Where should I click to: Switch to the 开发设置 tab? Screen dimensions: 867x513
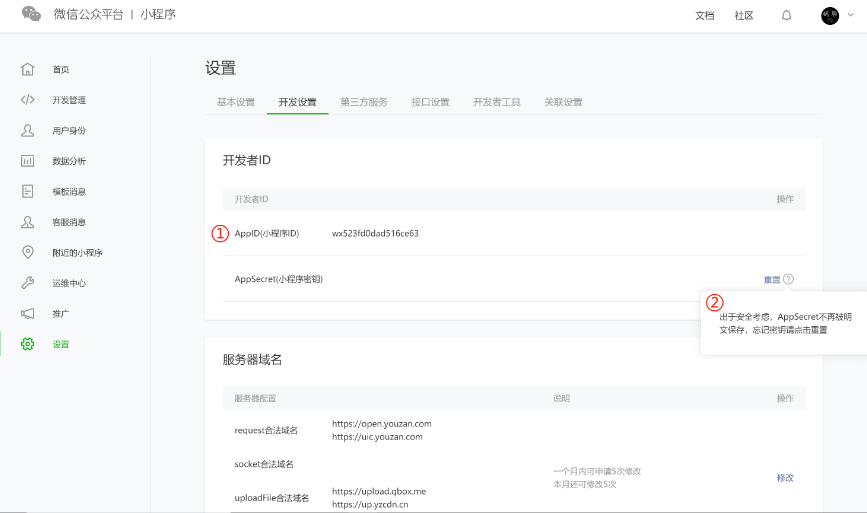(x=297, y=102)
